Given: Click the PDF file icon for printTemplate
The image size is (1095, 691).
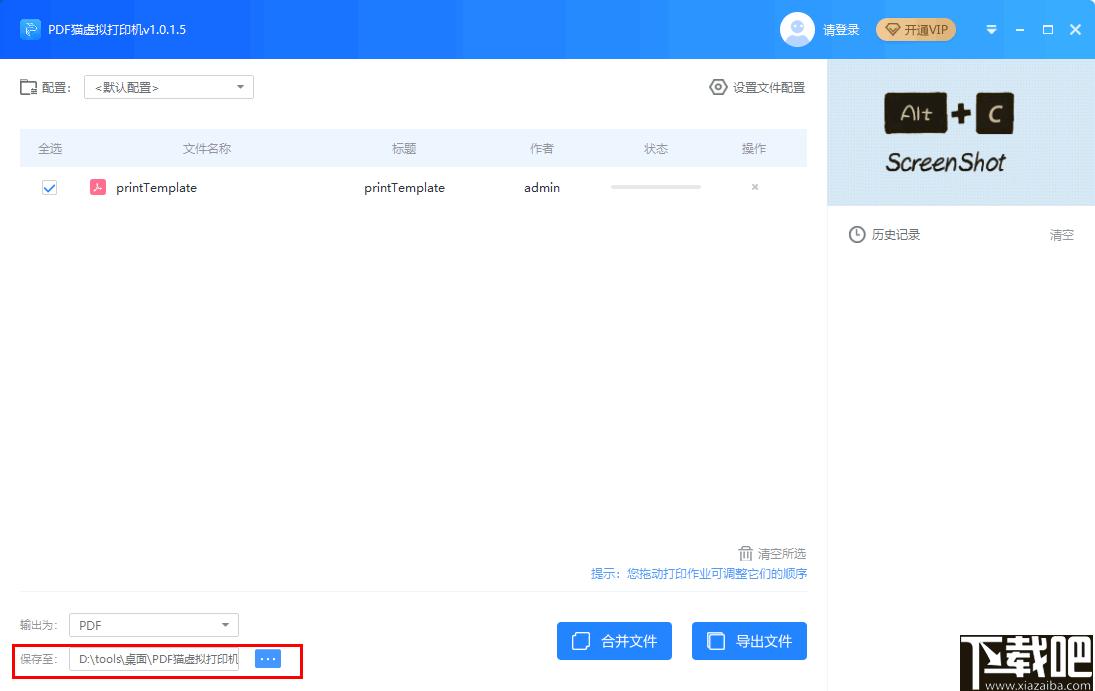Looking at the screenshot, I should 98,187.
